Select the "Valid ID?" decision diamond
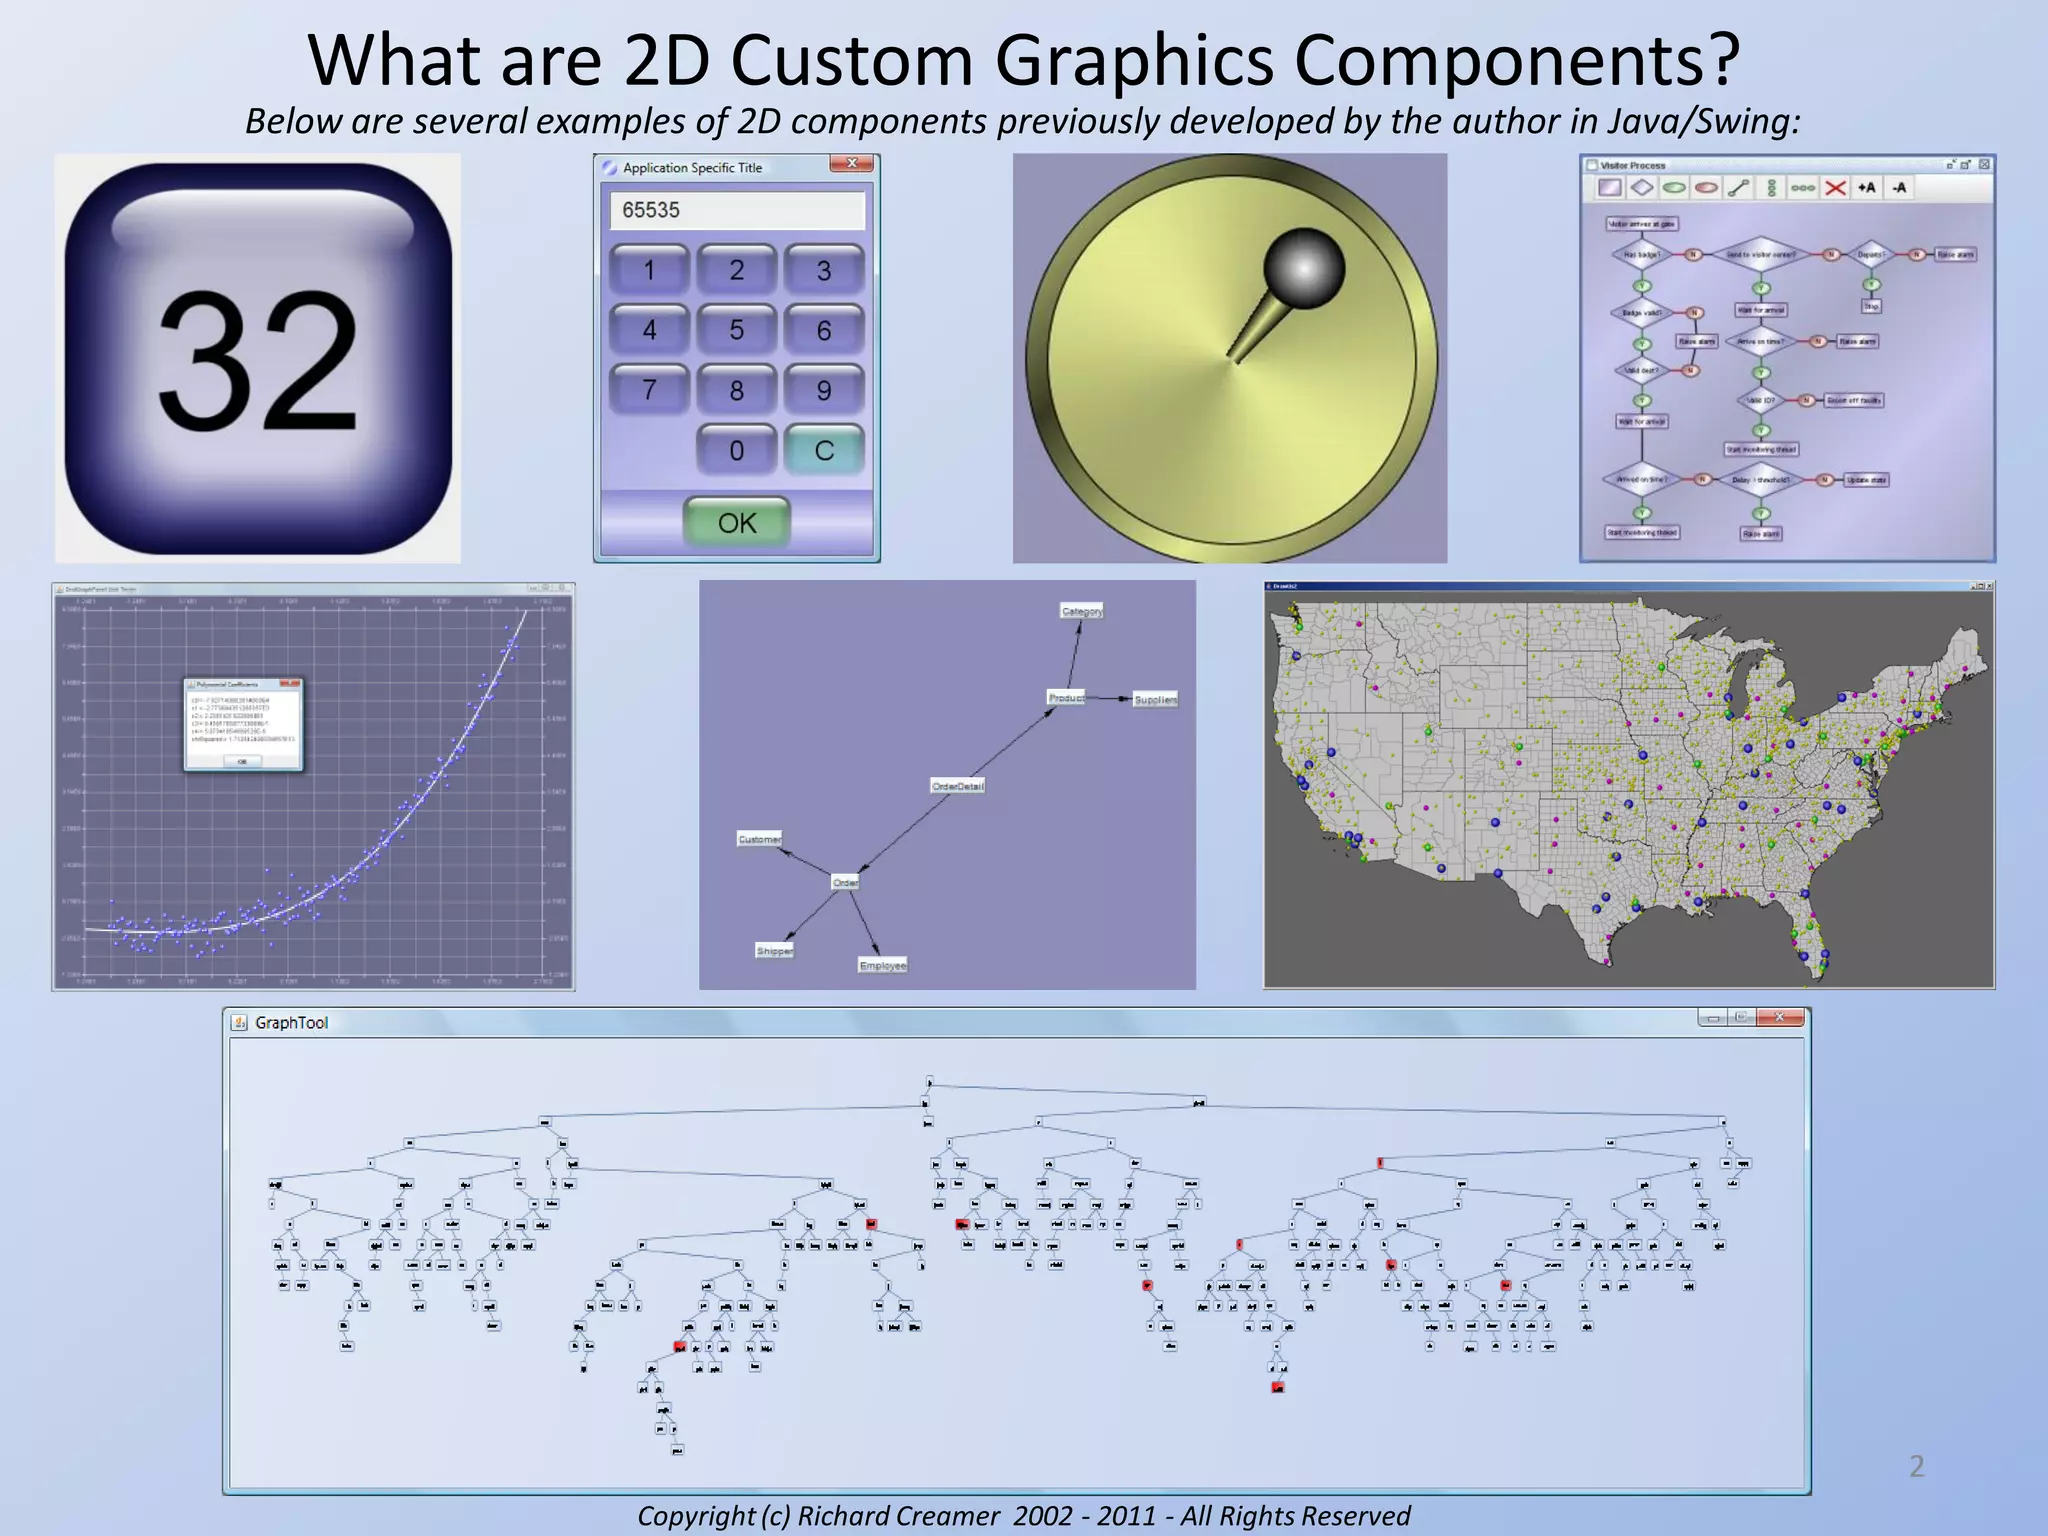Viewport: 2048px width, 1536px height. coord(1761,400)
